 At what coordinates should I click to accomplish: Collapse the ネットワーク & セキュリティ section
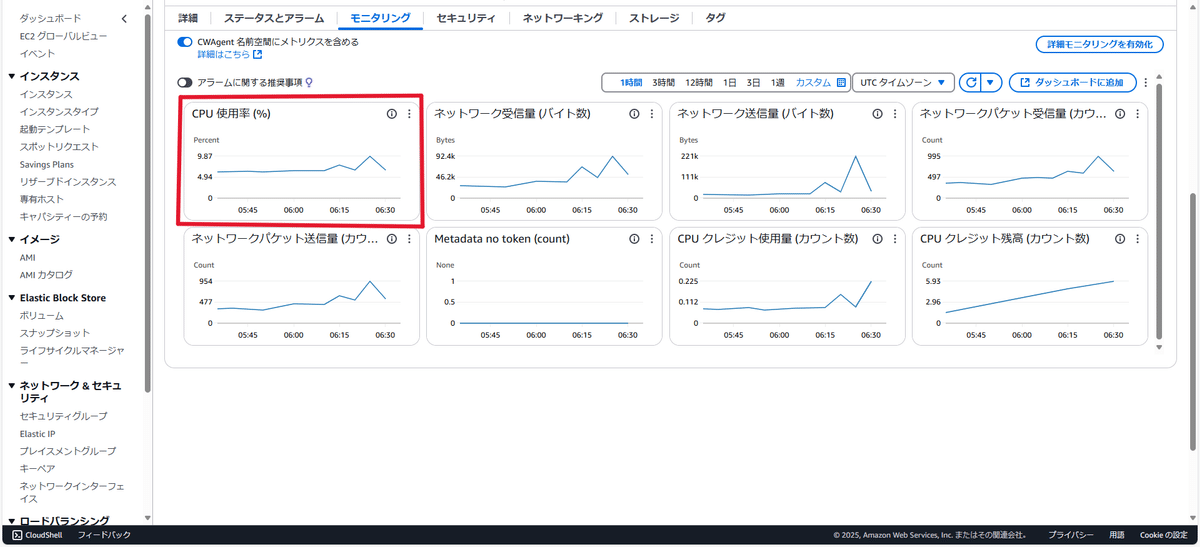tap(11, 385)
